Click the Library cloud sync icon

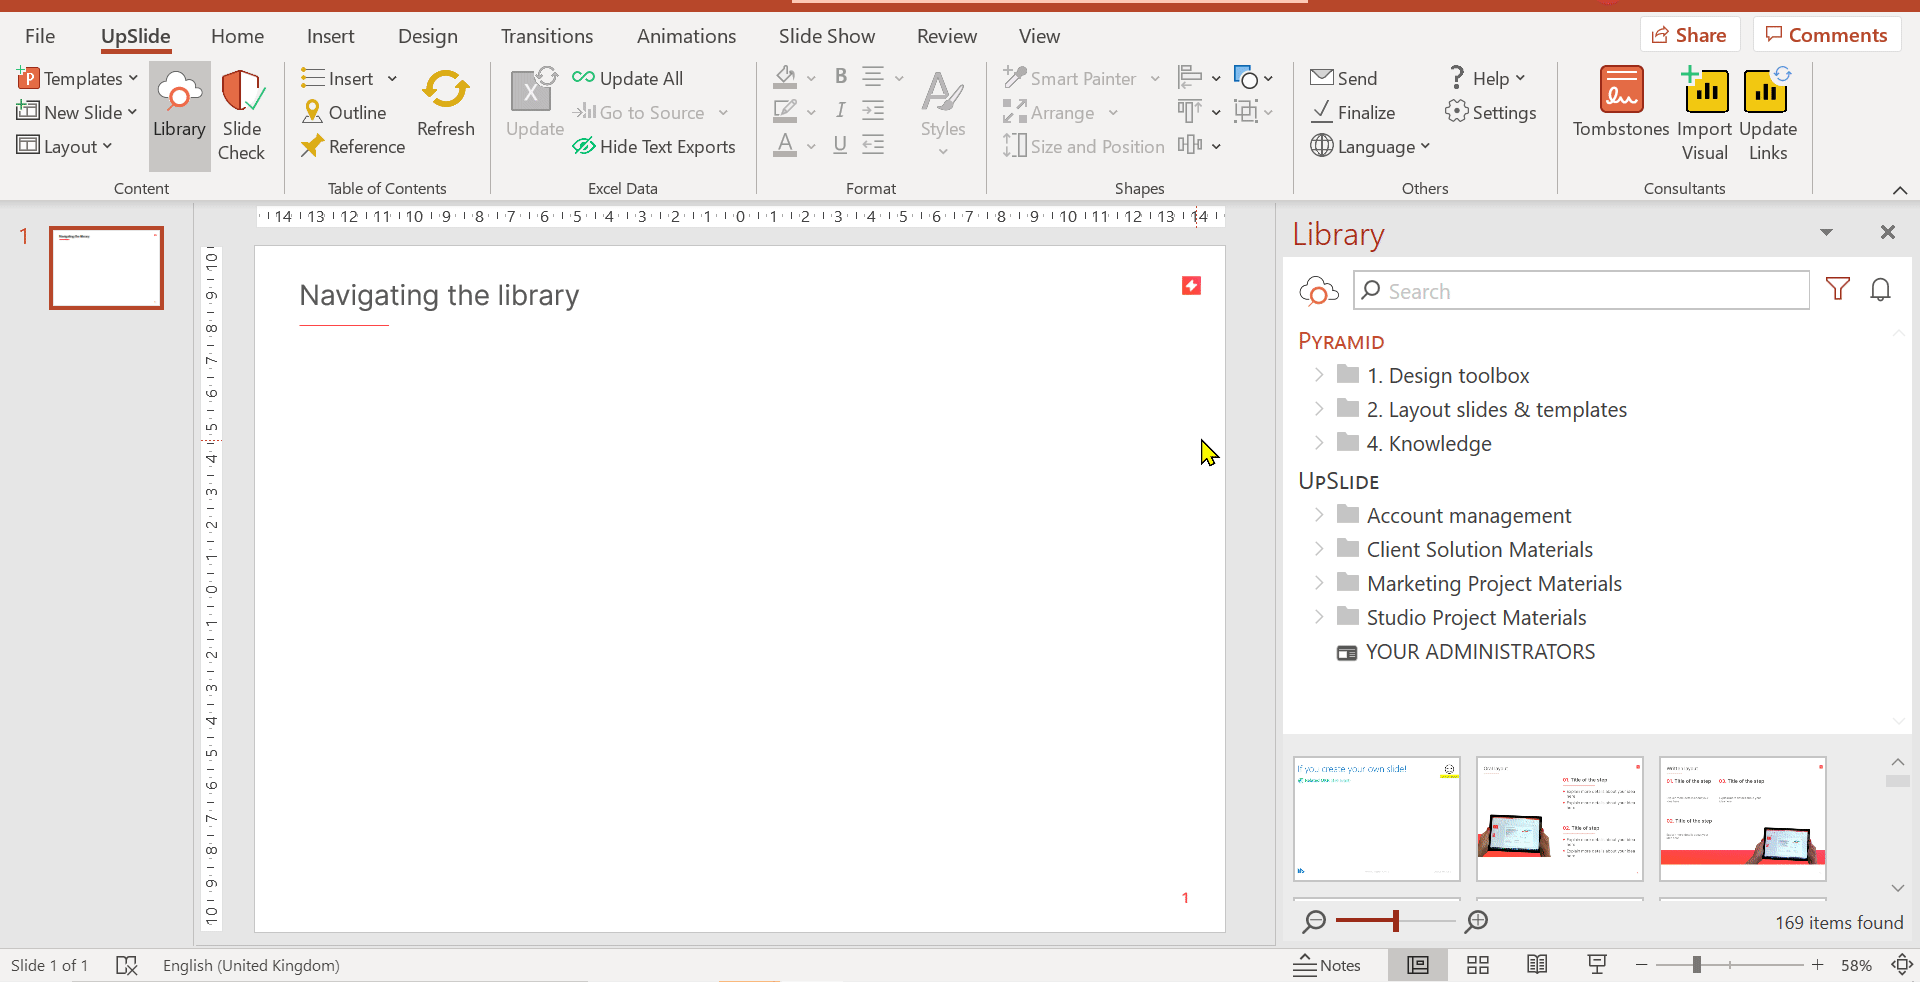point(1318,290)
